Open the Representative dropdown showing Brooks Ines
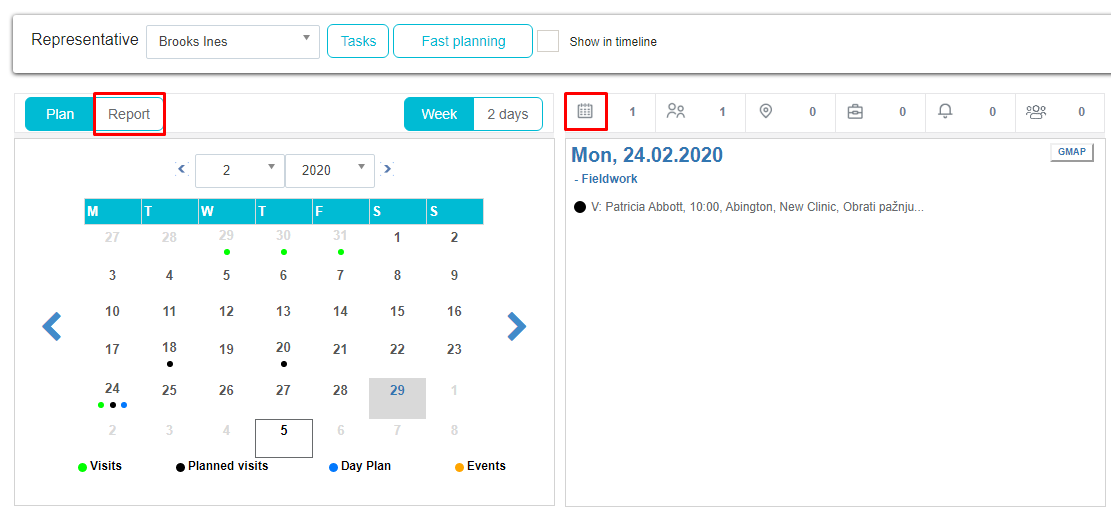This screenshot has width=1111, height=511. (233, 42)
